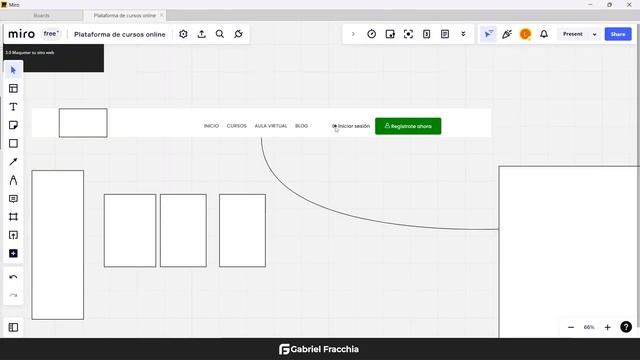Zoom out with minus button

[x=571, y=327]
